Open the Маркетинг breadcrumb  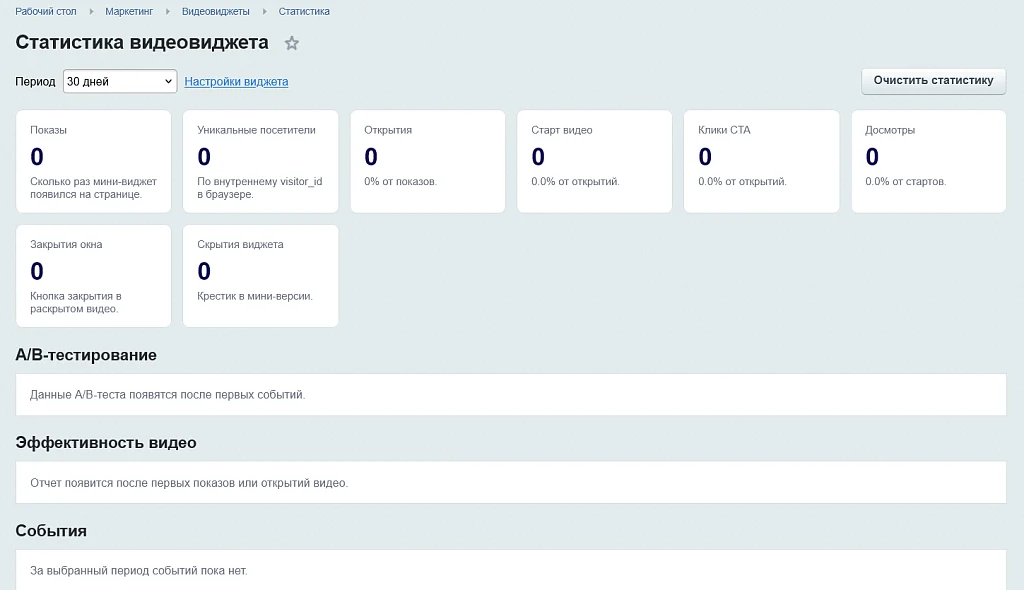click(129, 11)
